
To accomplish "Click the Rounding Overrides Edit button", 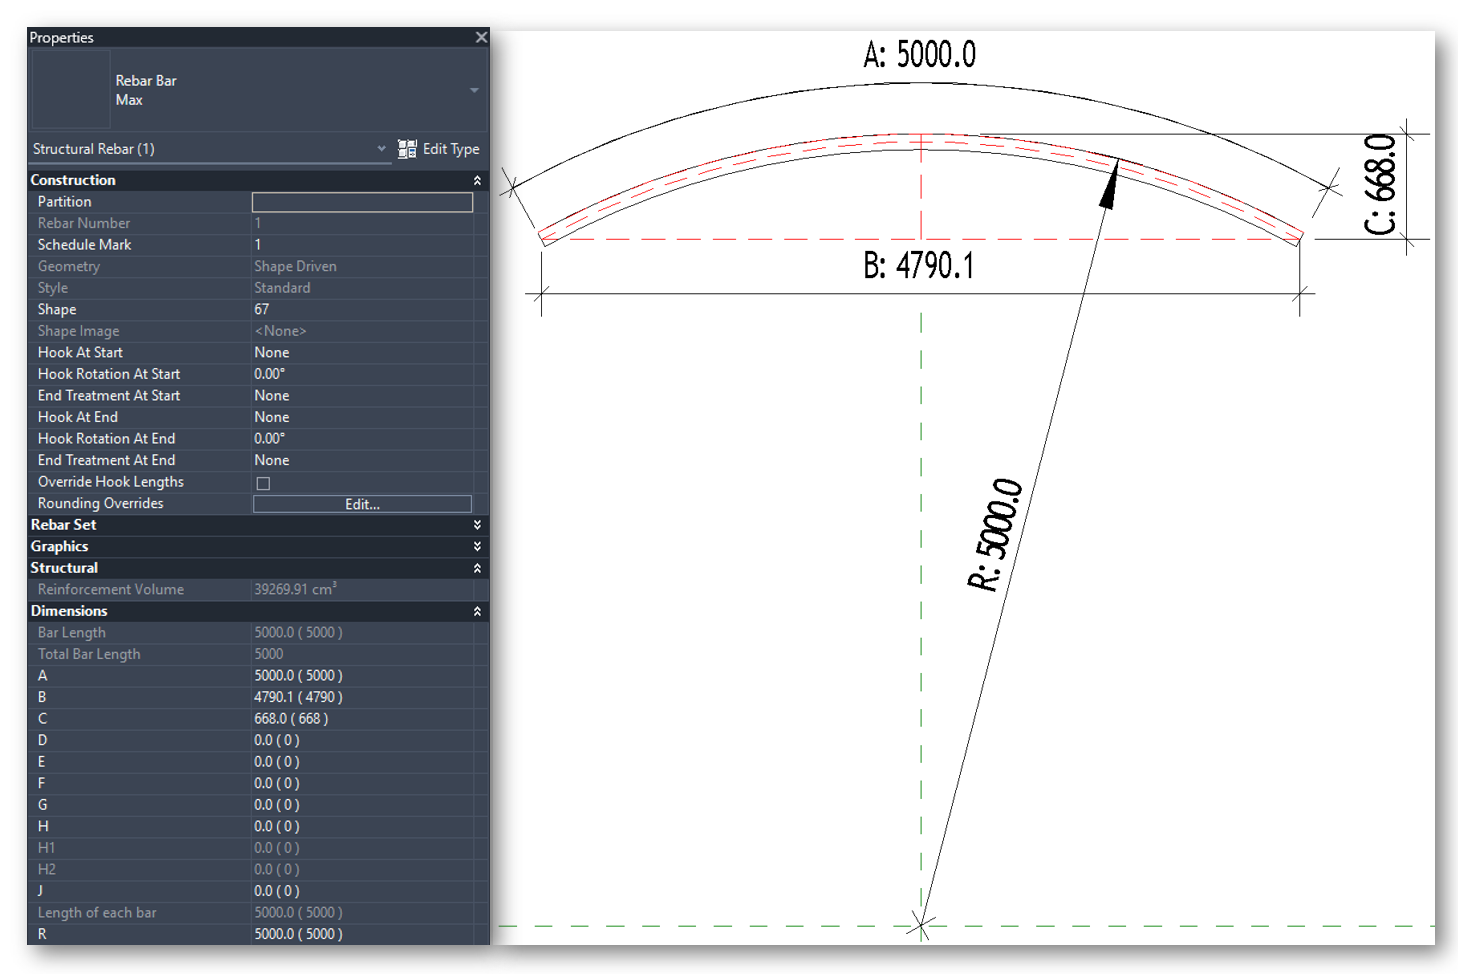I will [362, 503].
